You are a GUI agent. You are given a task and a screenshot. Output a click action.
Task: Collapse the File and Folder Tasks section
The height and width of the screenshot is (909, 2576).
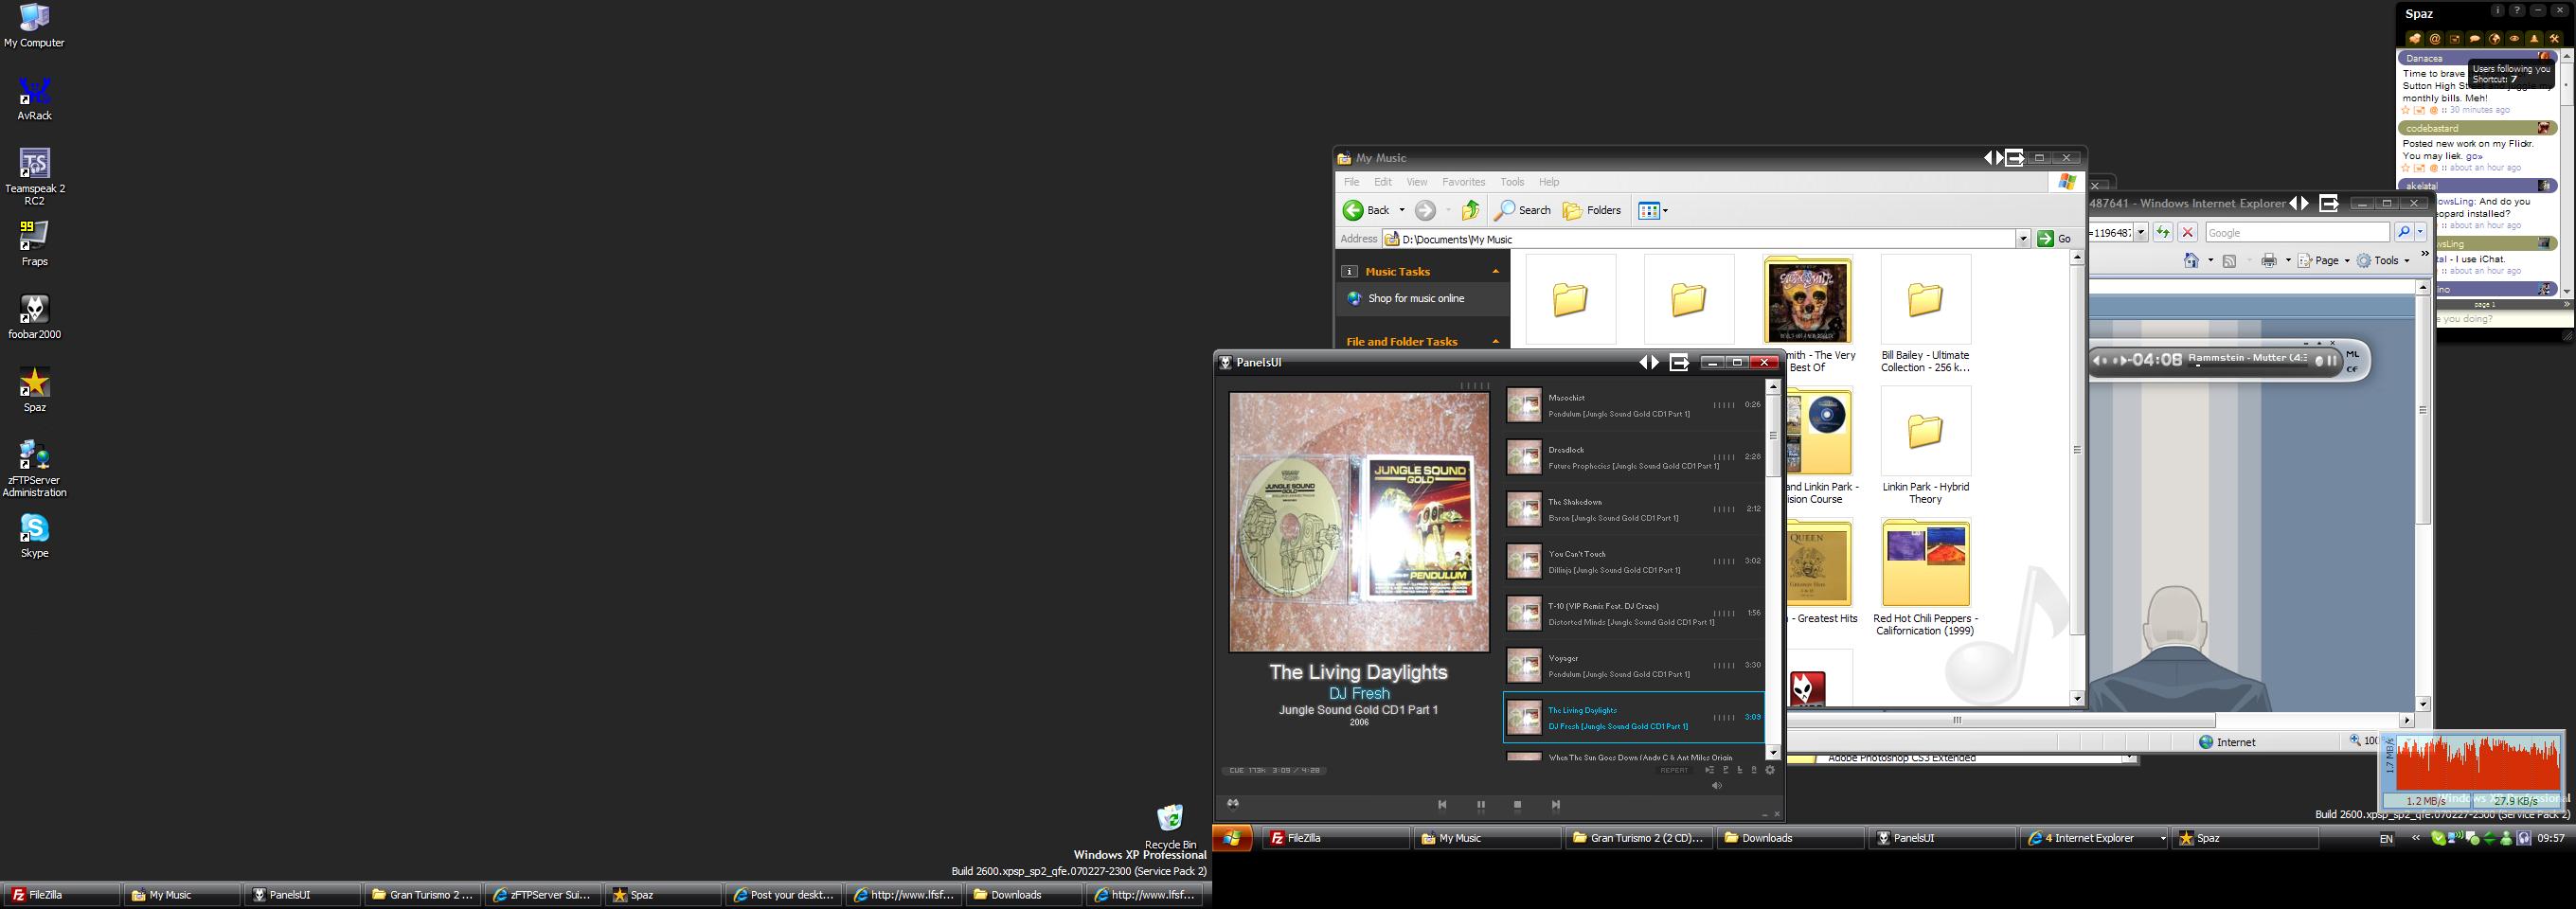point(1496,342)
